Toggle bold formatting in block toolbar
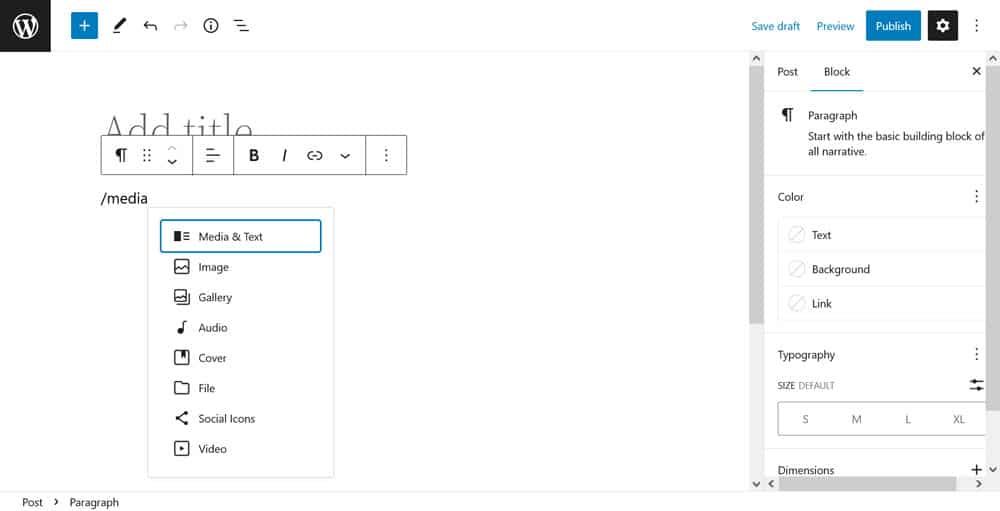The height and width of the screenshot is (511, 1000). 254,155
